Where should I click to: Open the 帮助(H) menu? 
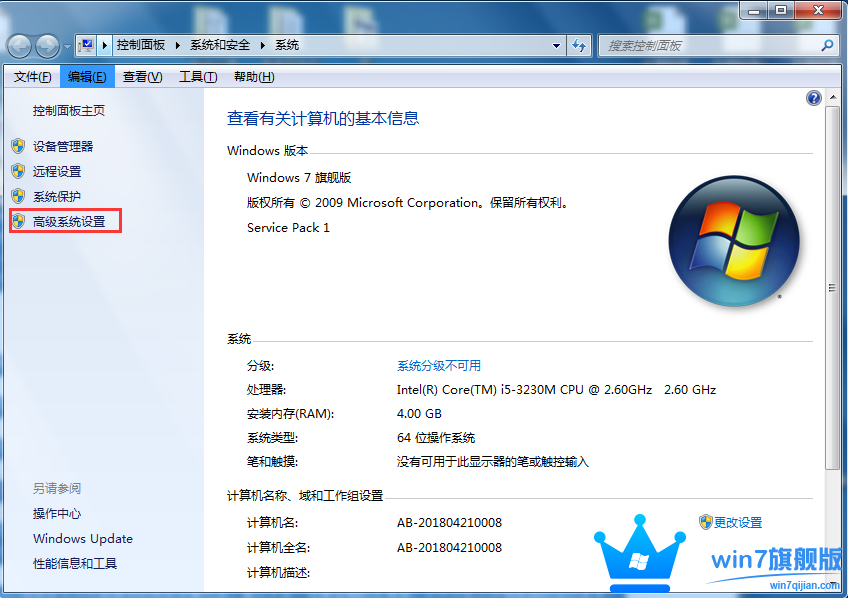pyautogui.click(x=254, y=77)
